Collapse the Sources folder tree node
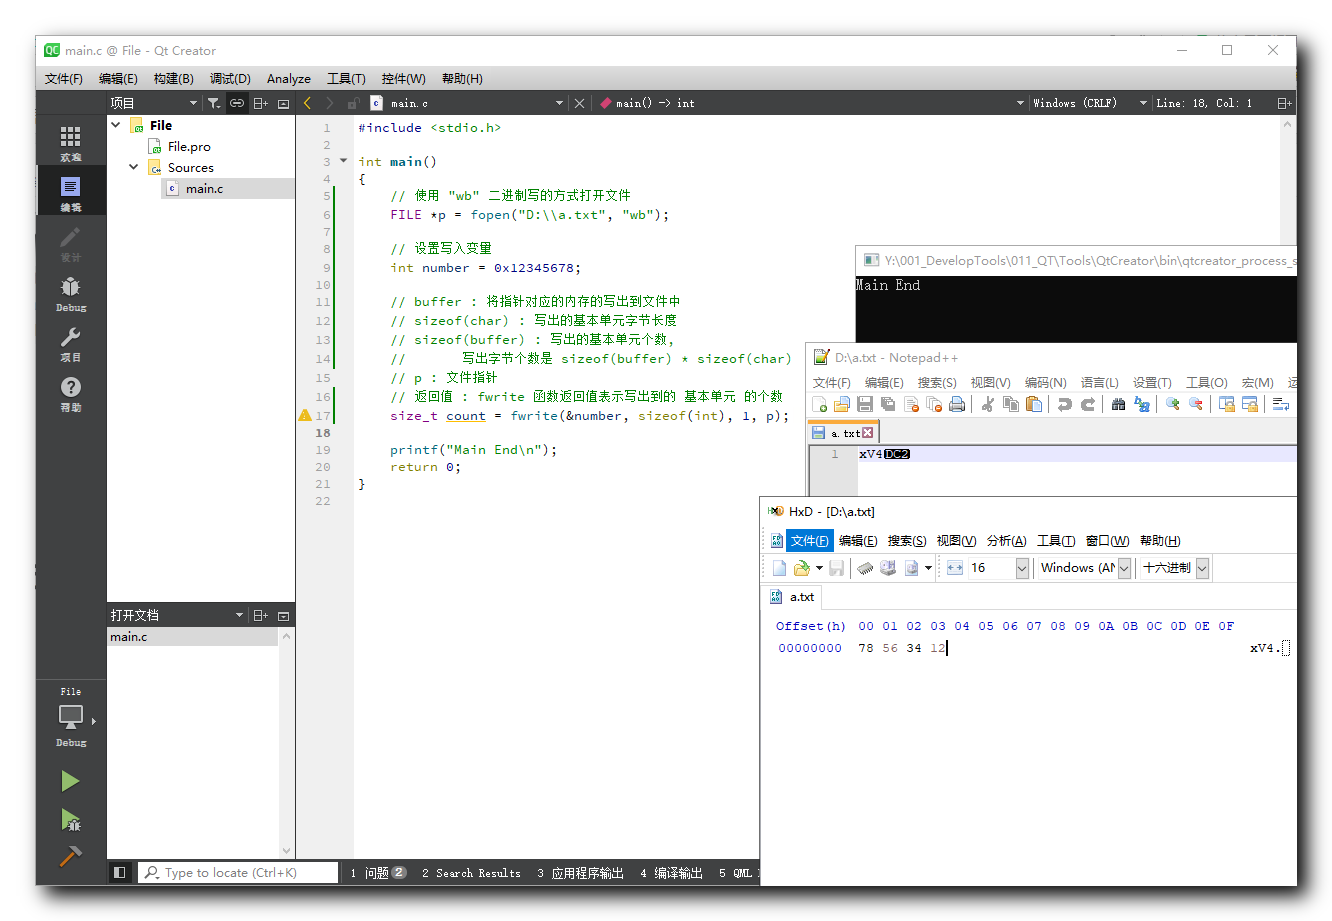This screenshot has height=921, width=1332. (134, 167)
